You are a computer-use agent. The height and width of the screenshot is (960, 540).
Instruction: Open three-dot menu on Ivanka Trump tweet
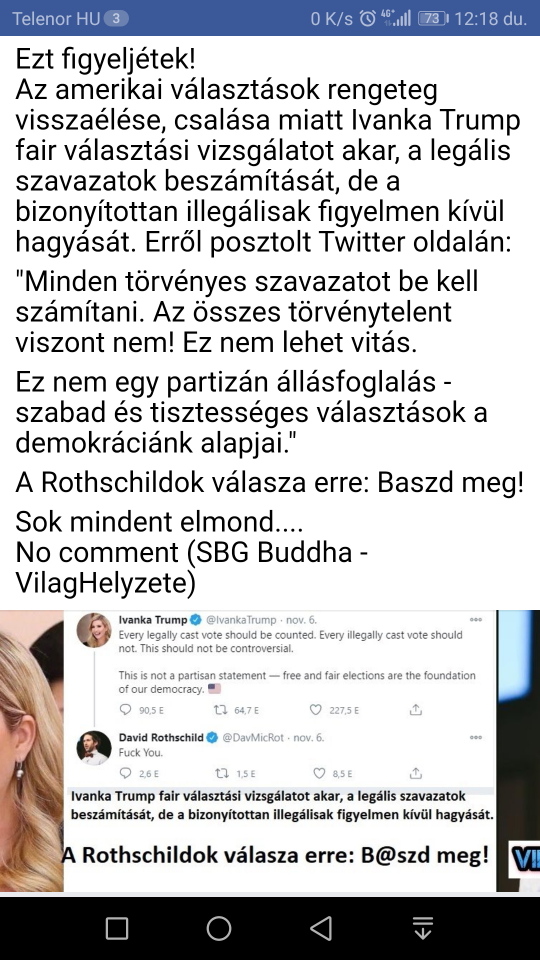[476, 620]
